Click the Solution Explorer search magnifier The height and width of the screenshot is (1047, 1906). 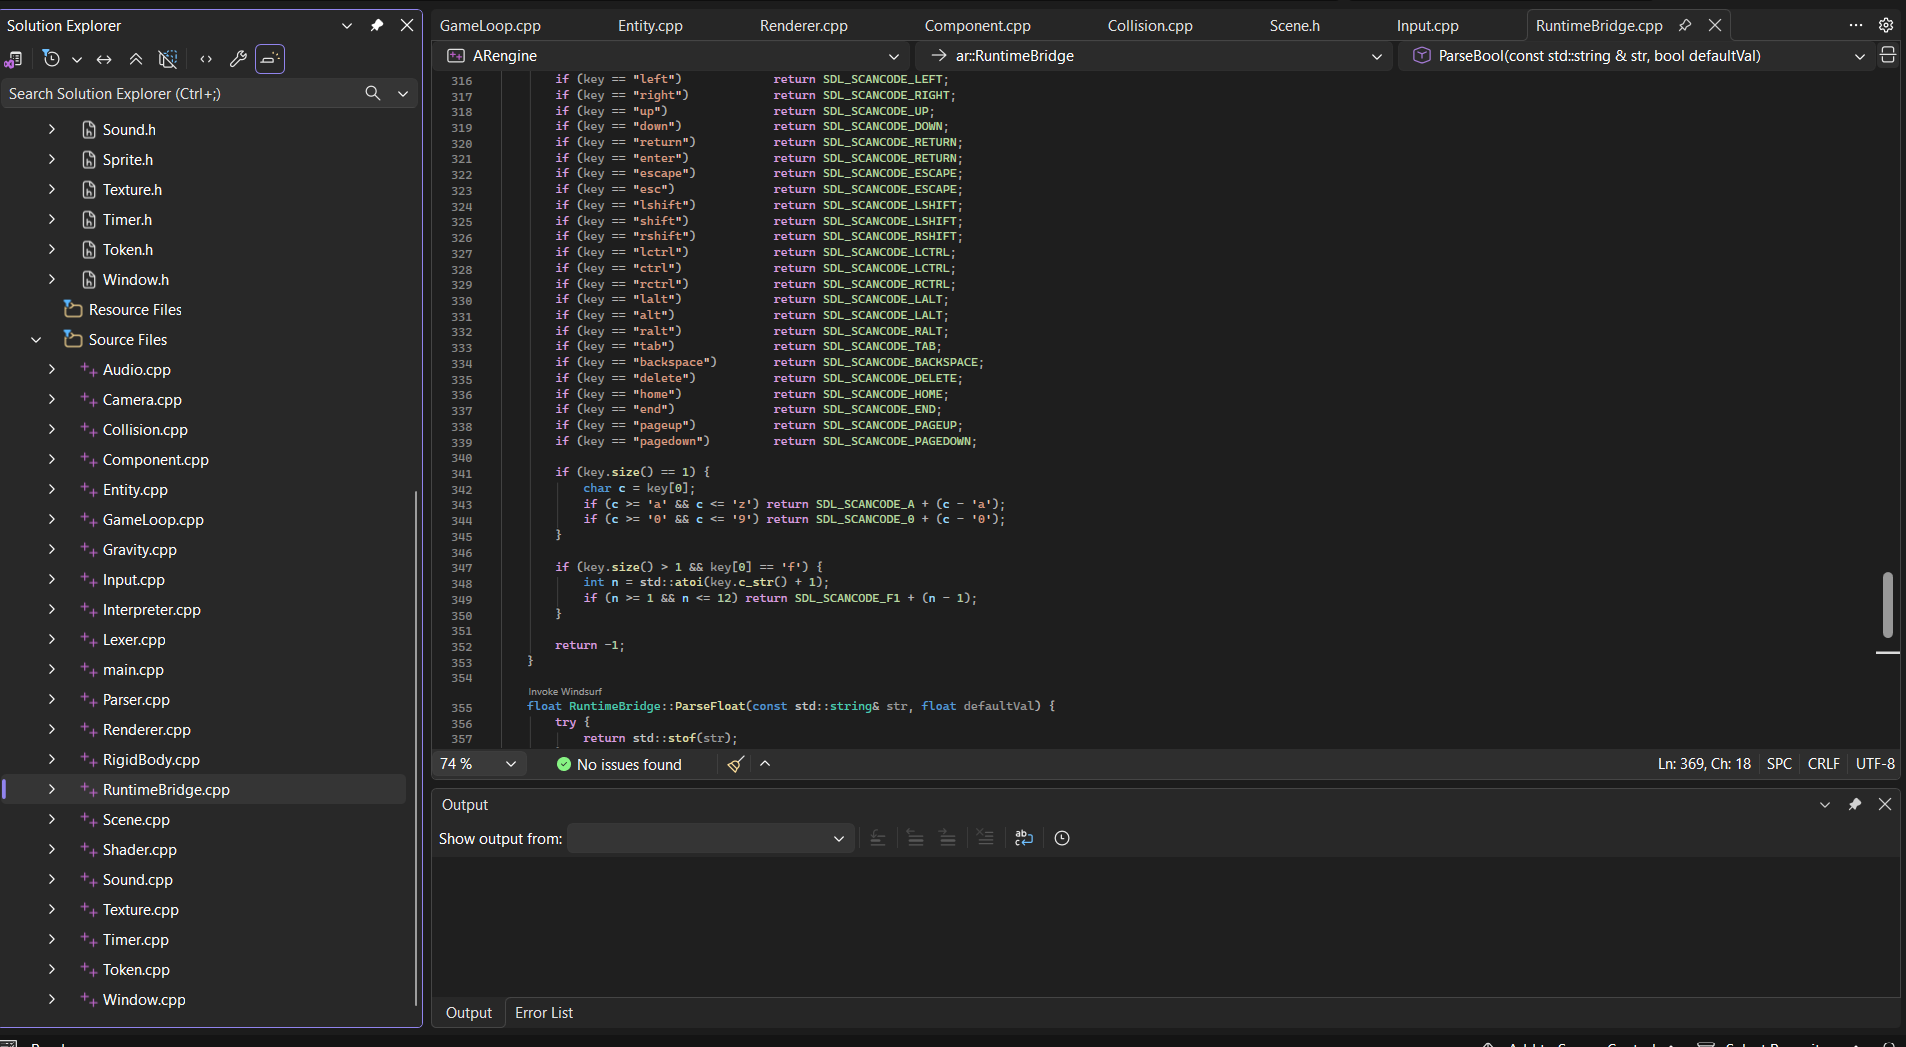point(373,93)
